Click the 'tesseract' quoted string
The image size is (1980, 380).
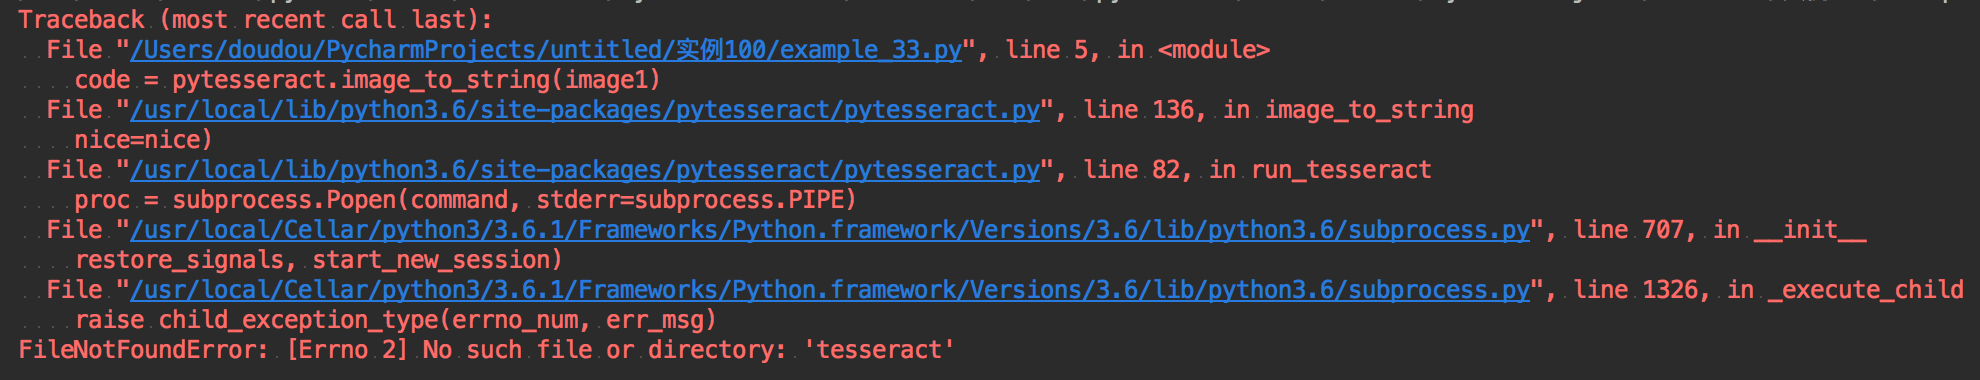[880, 350]
